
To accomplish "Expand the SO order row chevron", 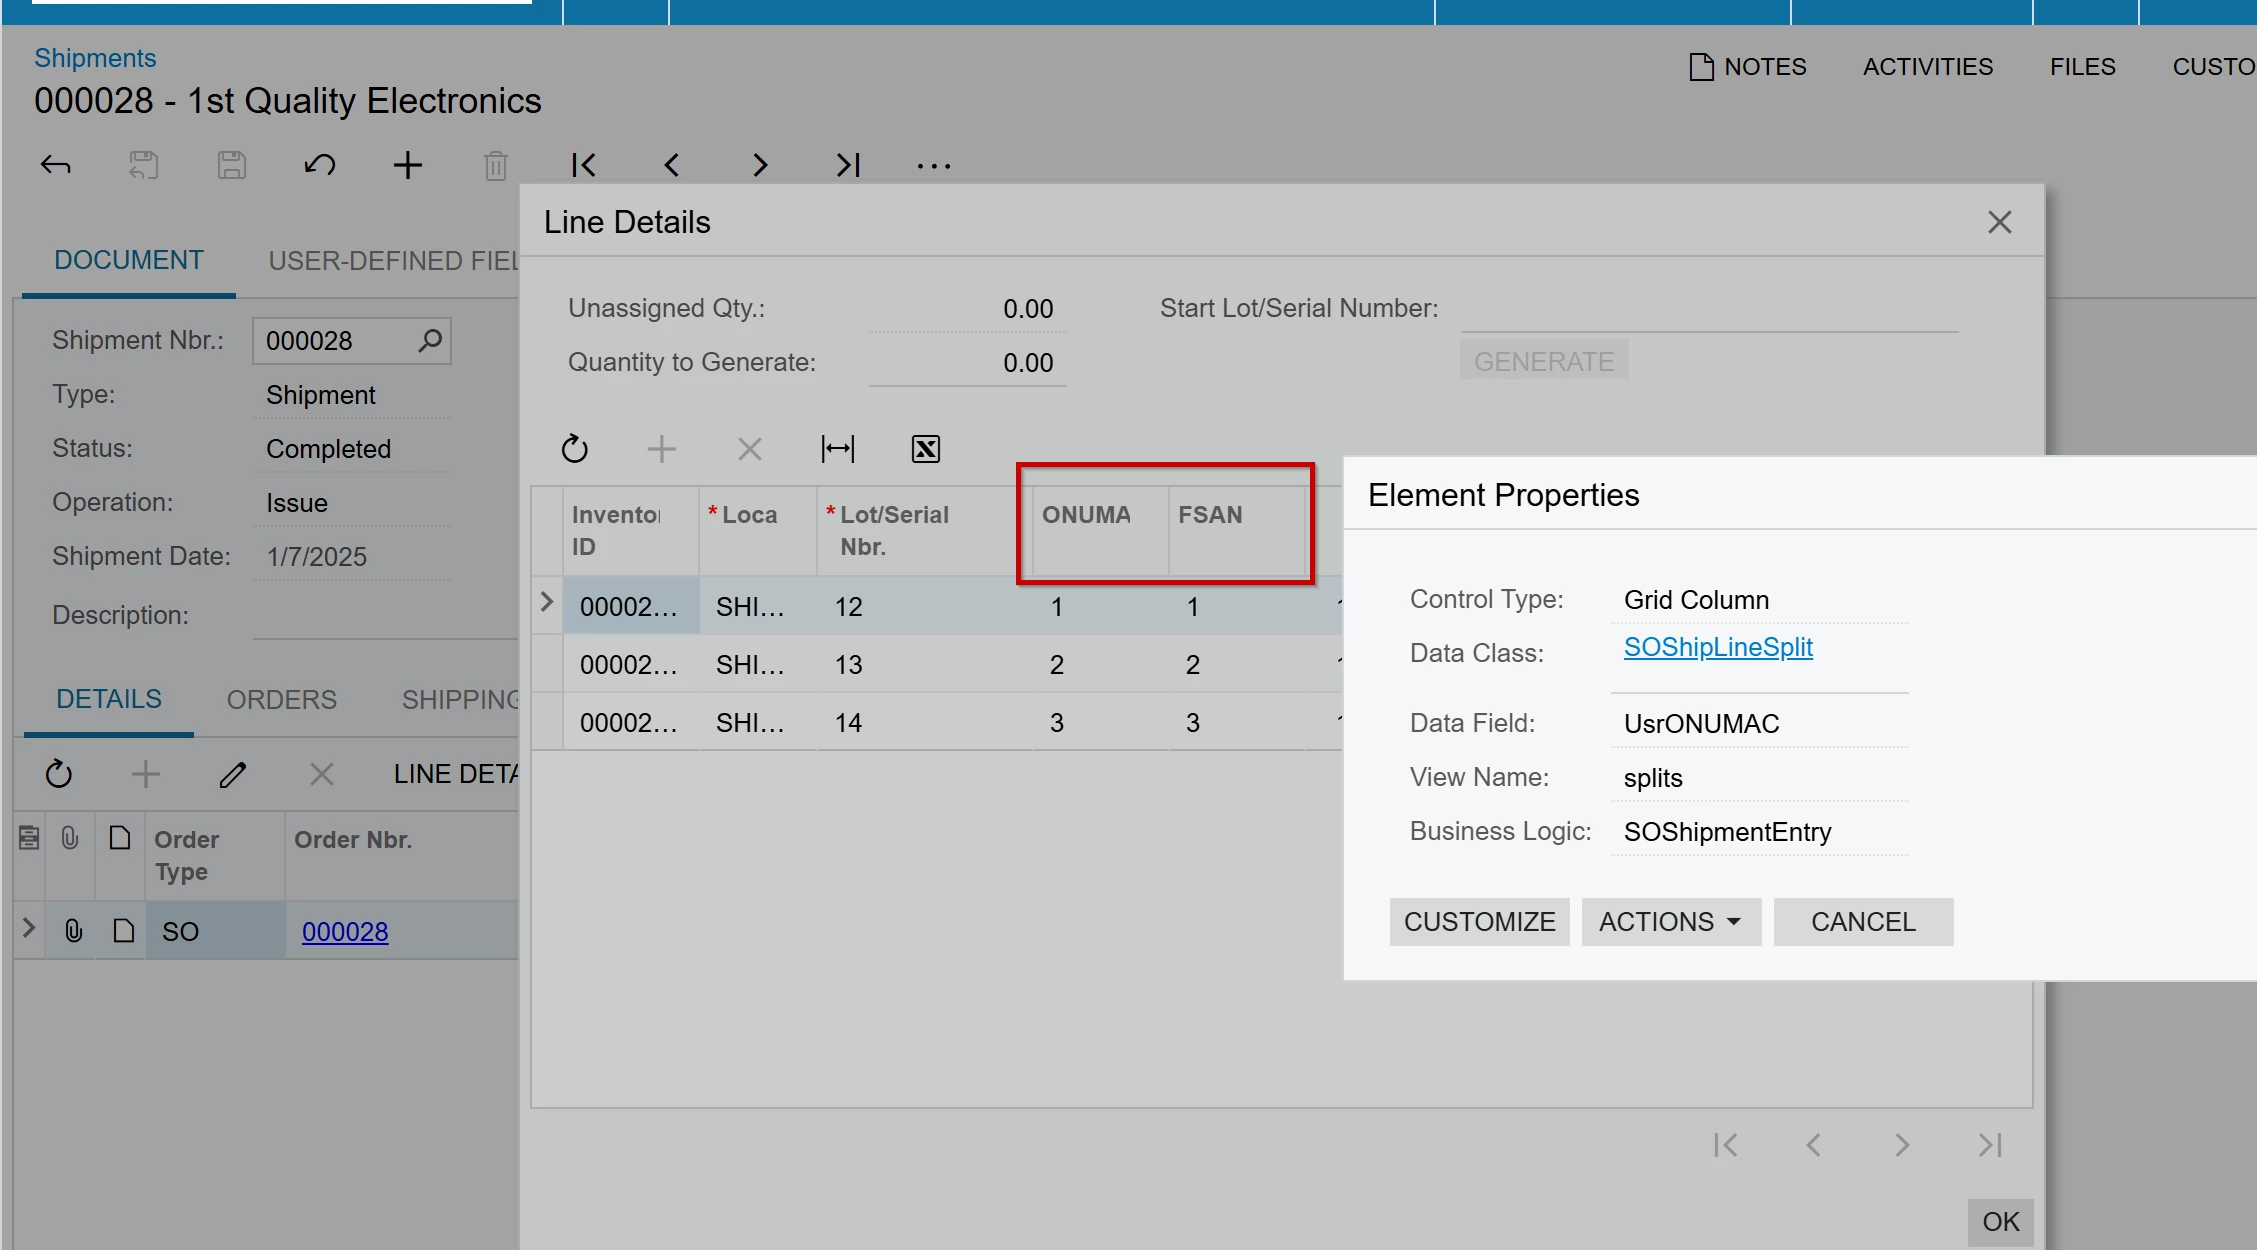I will [29, 928].
